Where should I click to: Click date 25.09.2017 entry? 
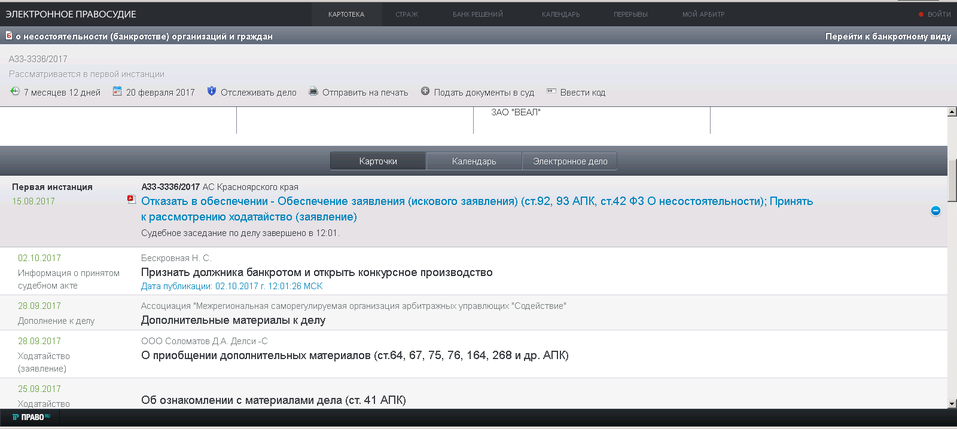(x=39, y=389)
